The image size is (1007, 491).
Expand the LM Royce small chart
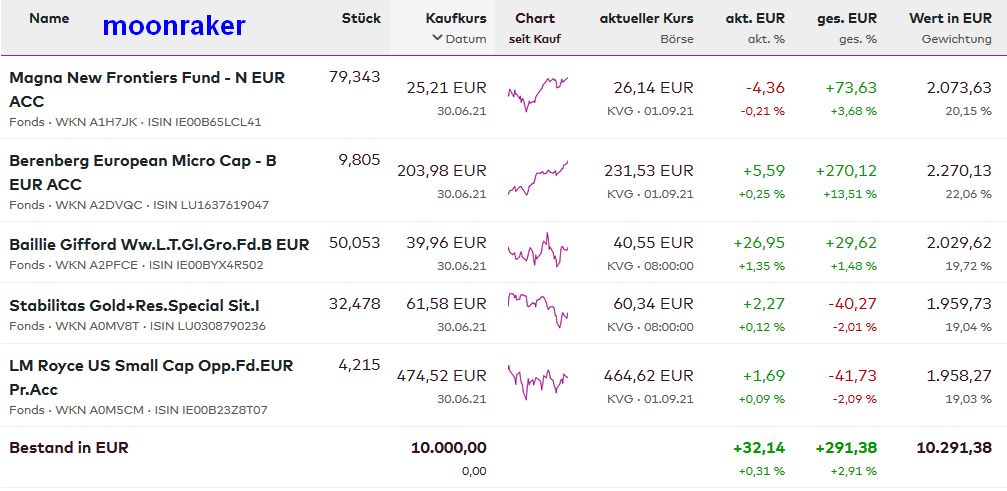537,381
